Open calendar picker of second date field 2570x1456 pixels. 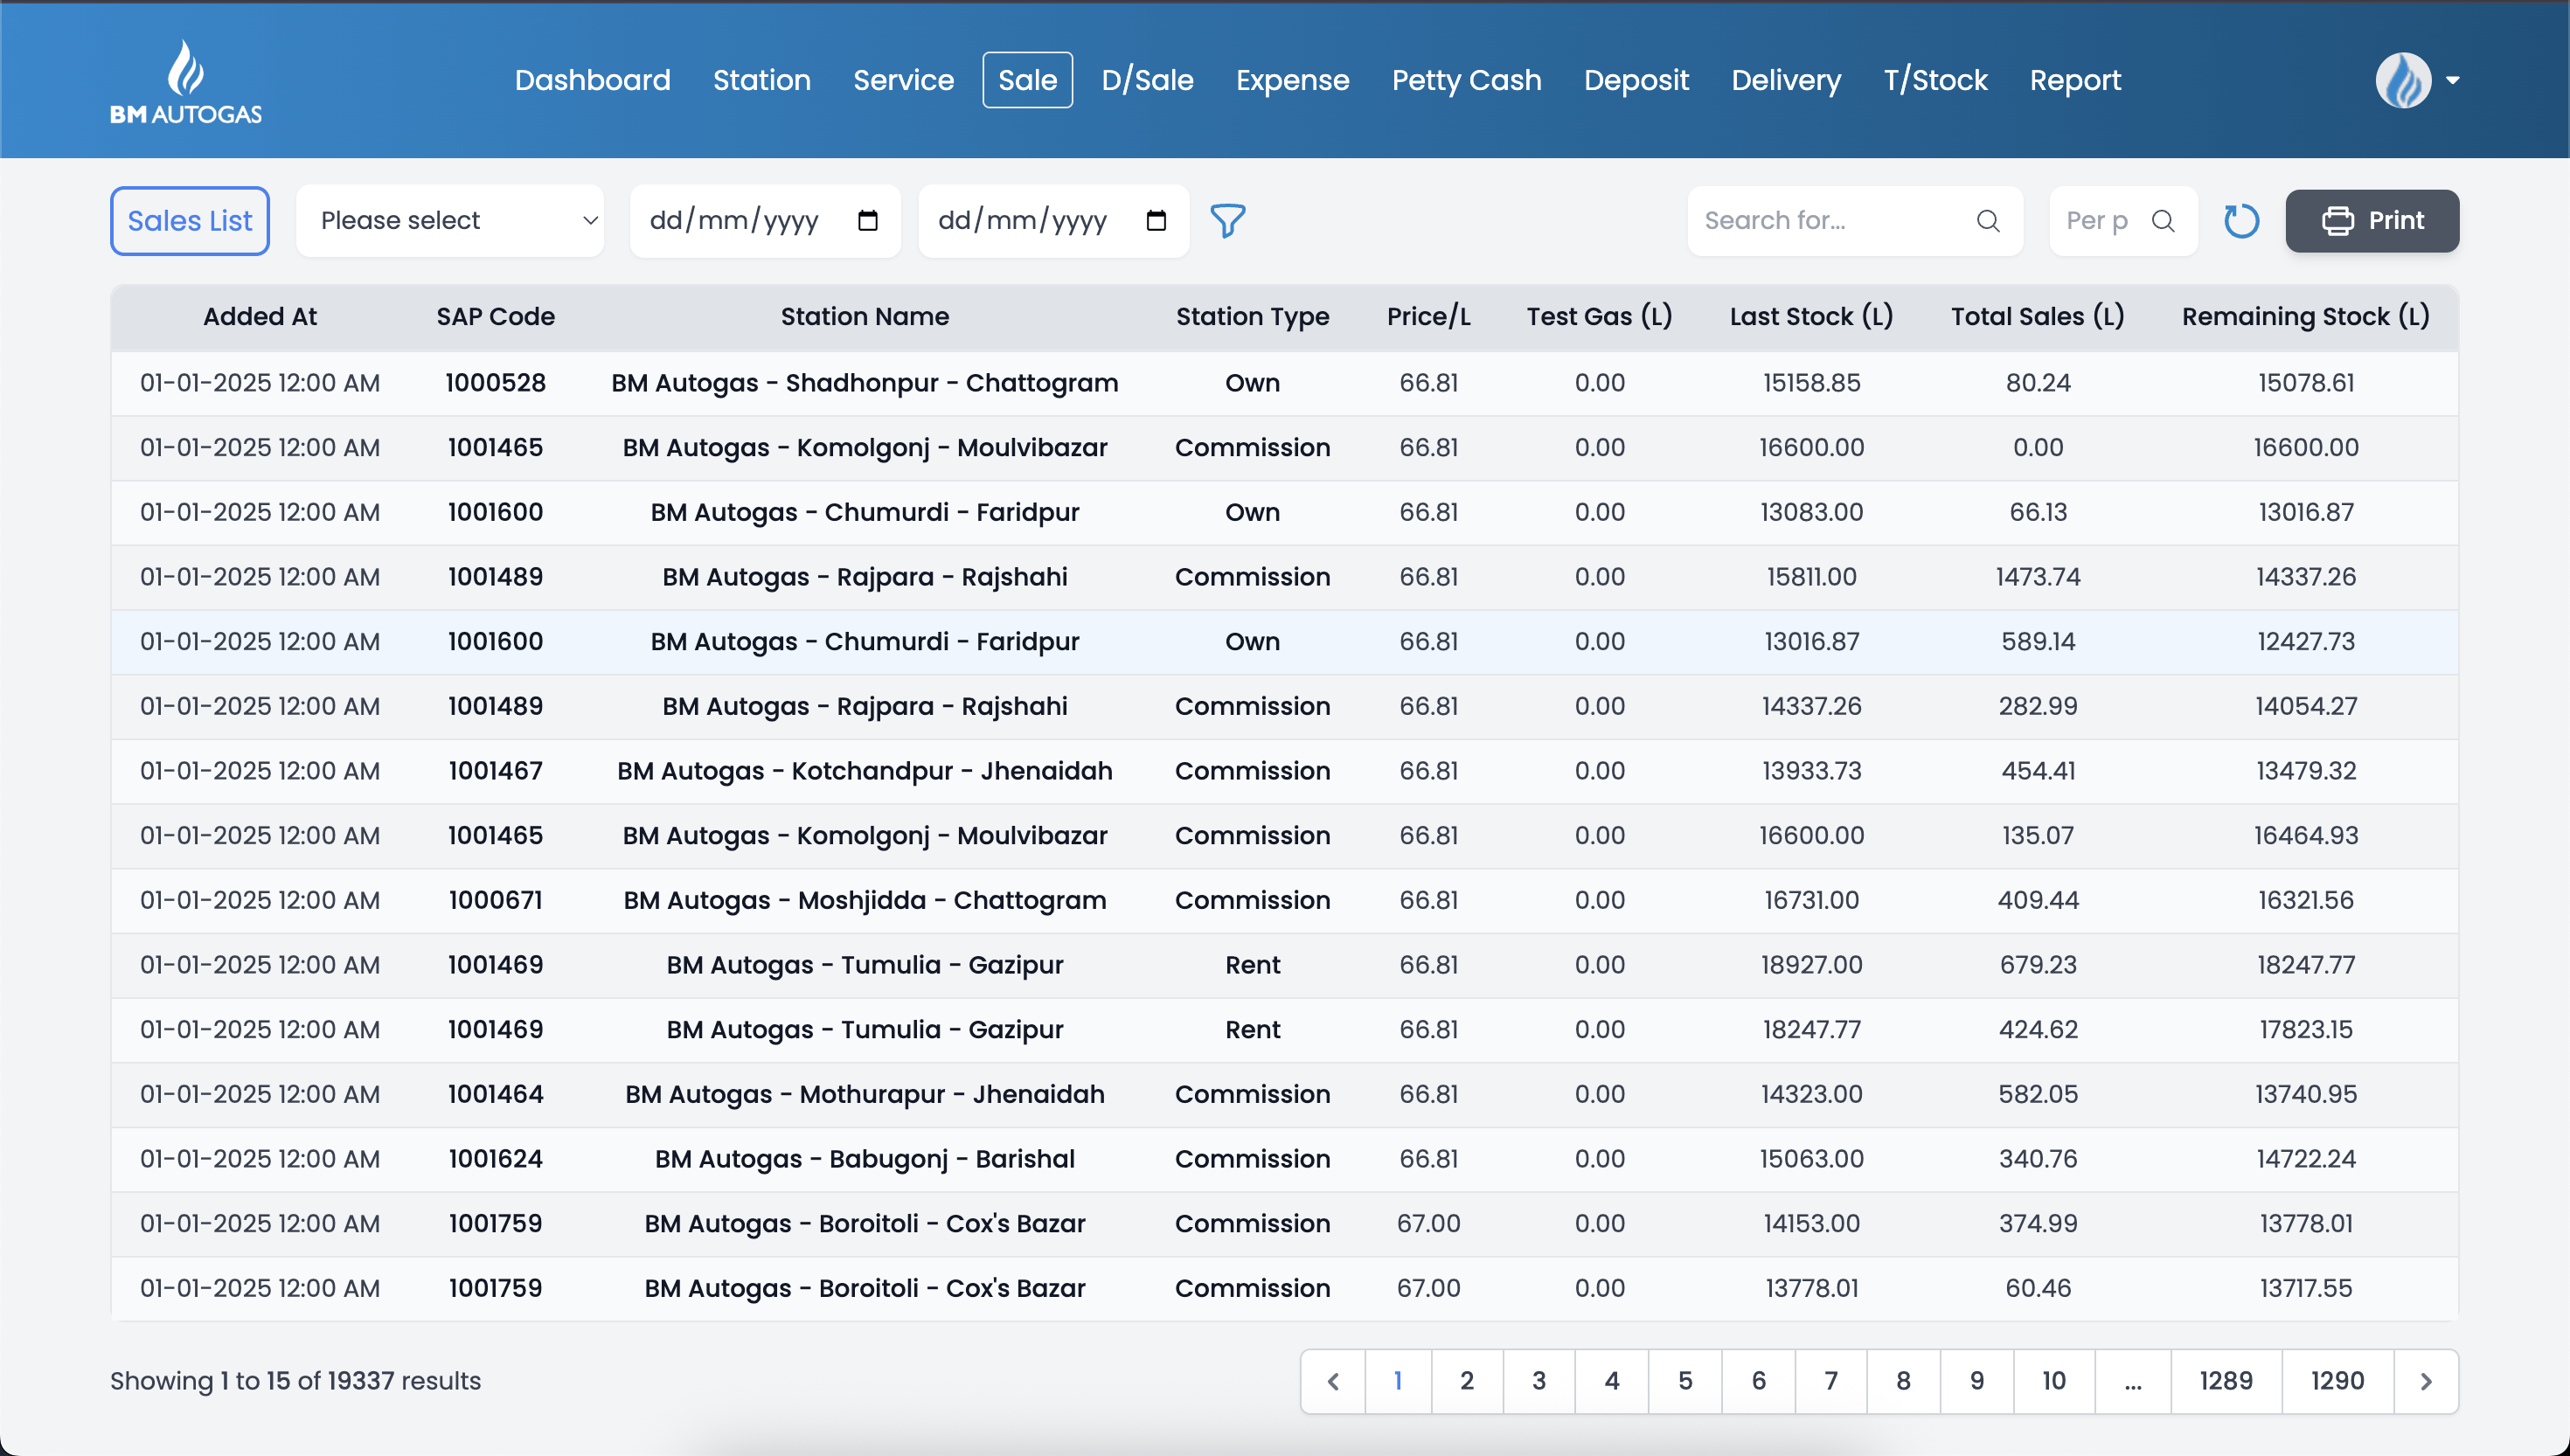(1156, 220)
